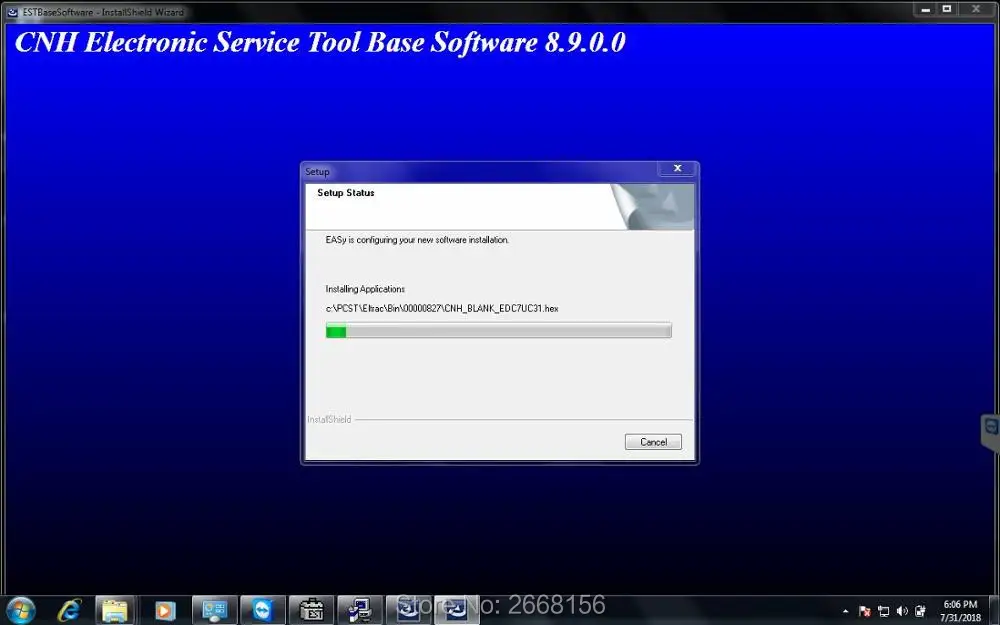
Task: Open the Action Center flag icon
Action: pos(865,611)
